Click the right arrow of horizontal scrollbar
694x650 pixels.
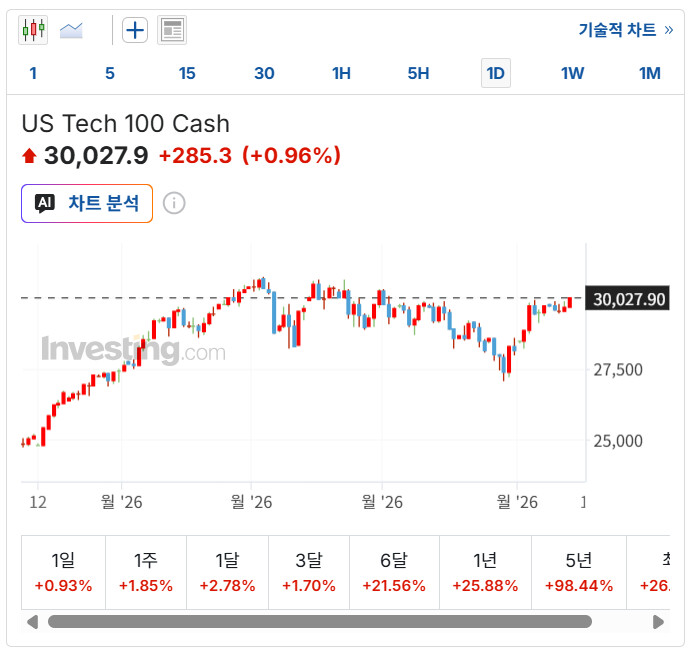click(x=658, y=622)
